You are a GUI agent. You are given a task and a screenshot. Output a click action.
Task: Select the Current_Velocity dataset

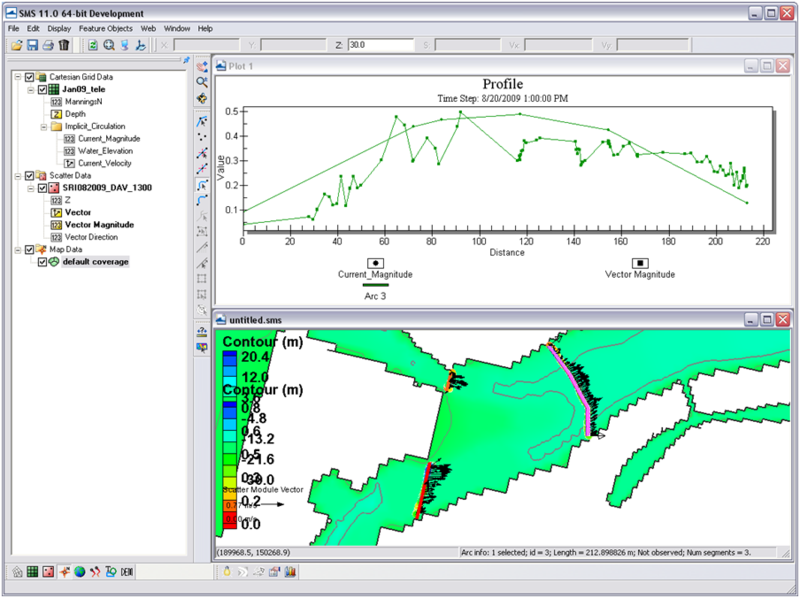[105, 163]
